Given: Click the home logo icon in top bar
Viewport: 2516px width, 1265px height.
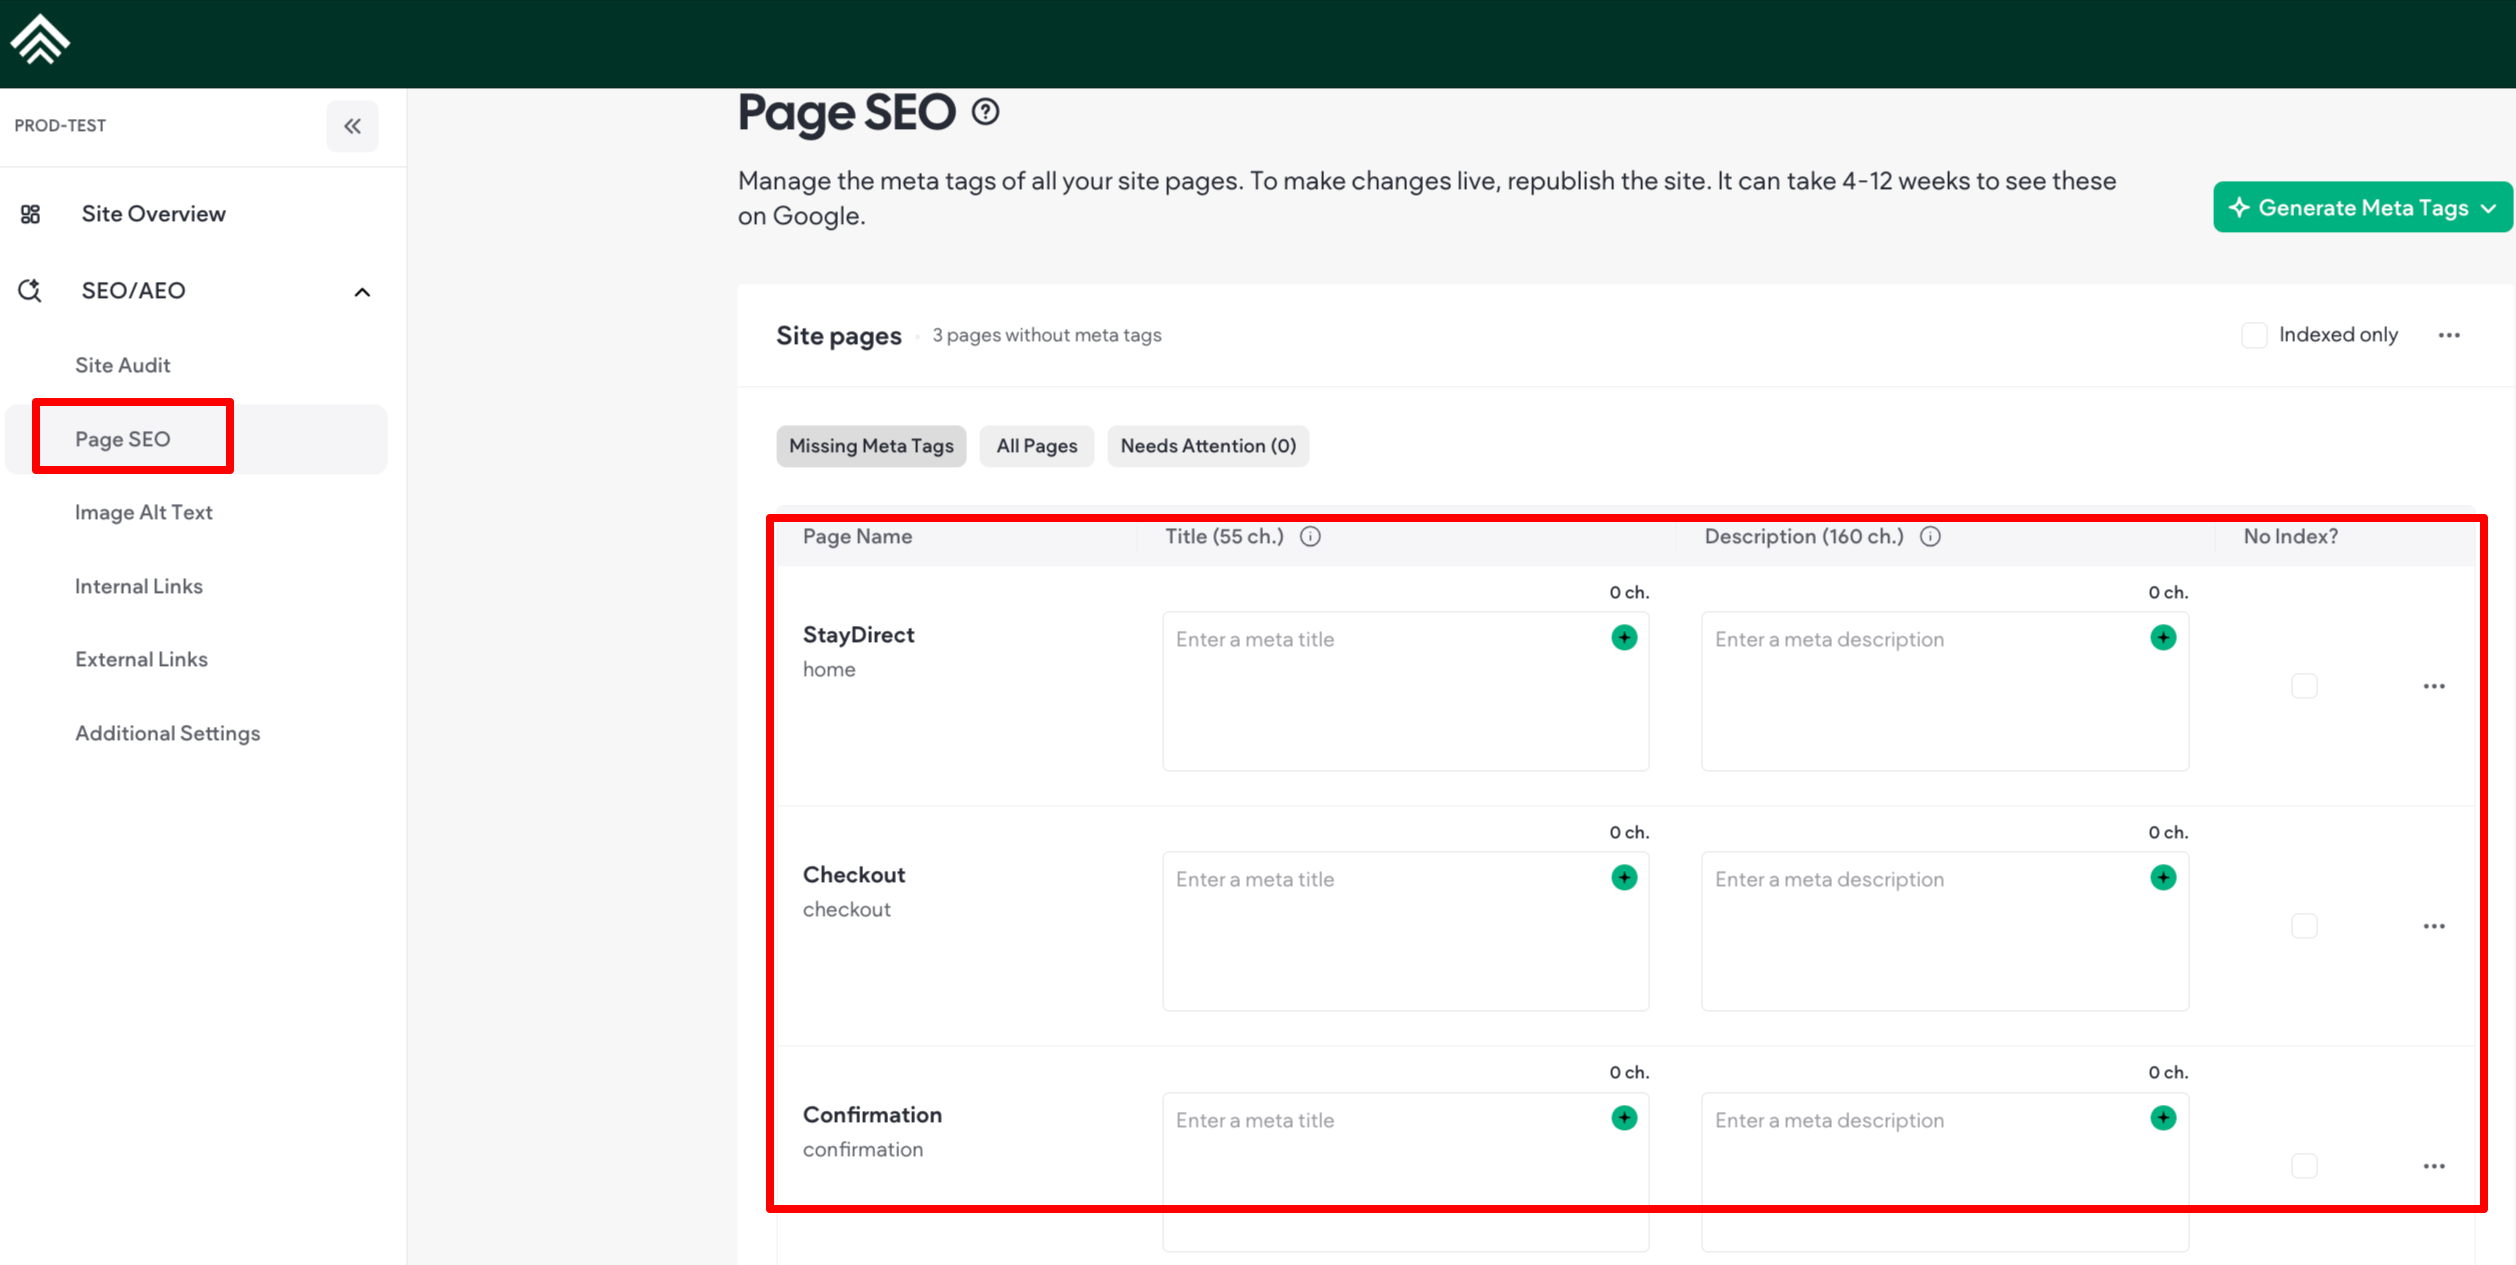Looking at the screenshot, I should [x=40, y=40].
